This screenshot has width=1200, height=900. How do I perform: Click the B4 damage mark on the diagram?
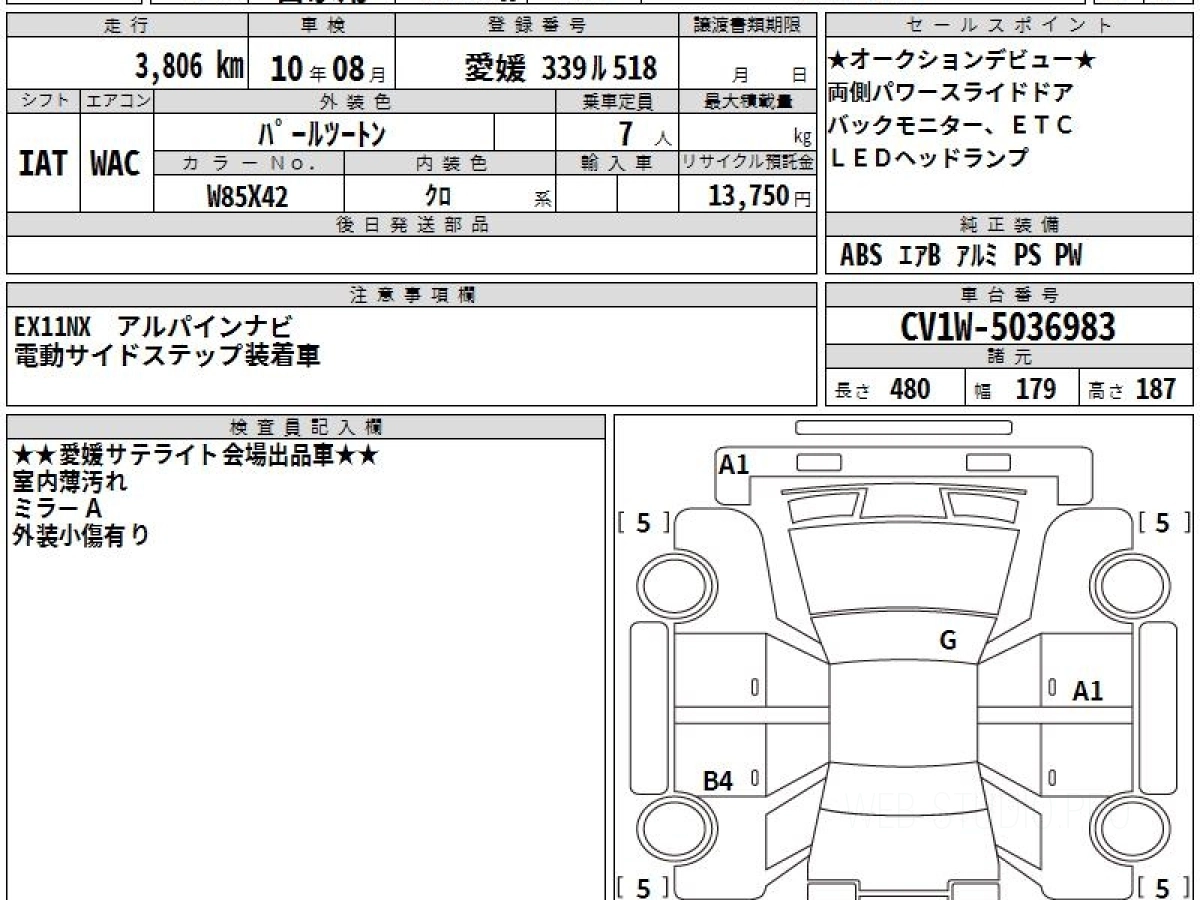coord(717,781)
